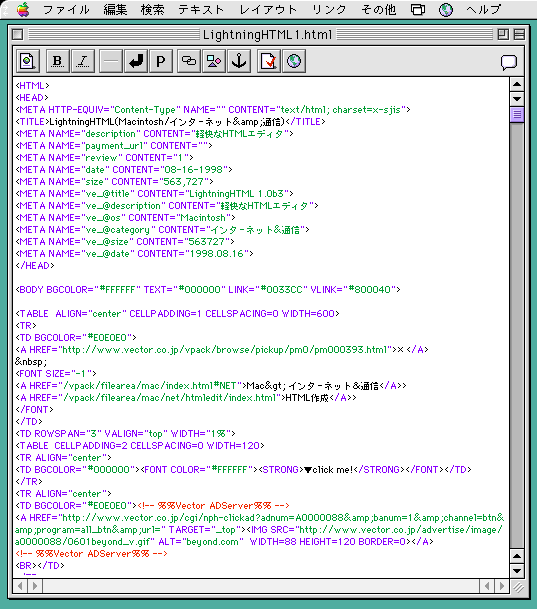Image resolution: width=537 pixels, height=609 pixels.
Task: Click the document checkmark icon
Action: 269,61
